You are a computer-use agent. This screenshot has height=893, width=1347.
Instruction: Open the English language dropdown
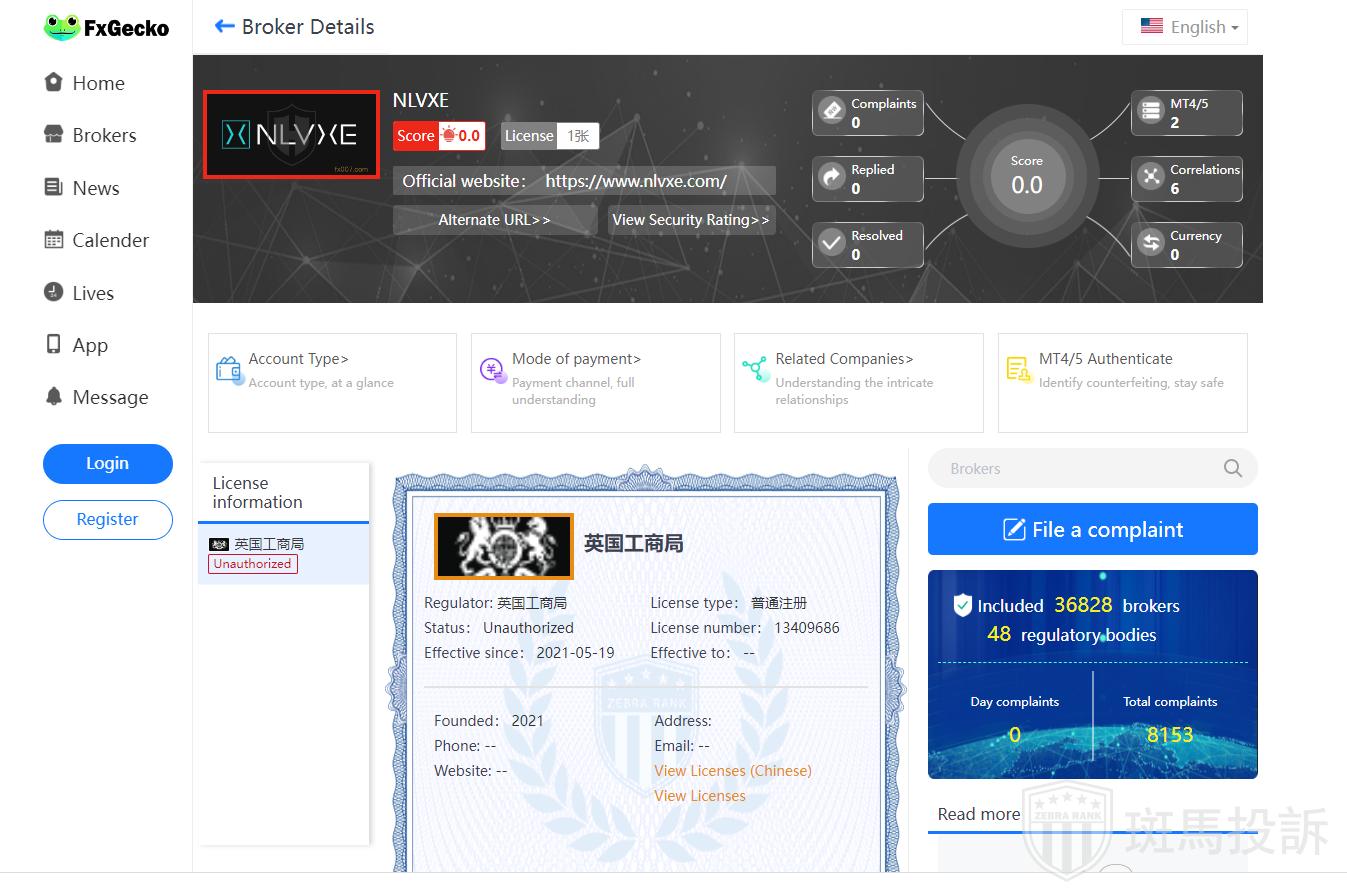tap(1185, 27)
